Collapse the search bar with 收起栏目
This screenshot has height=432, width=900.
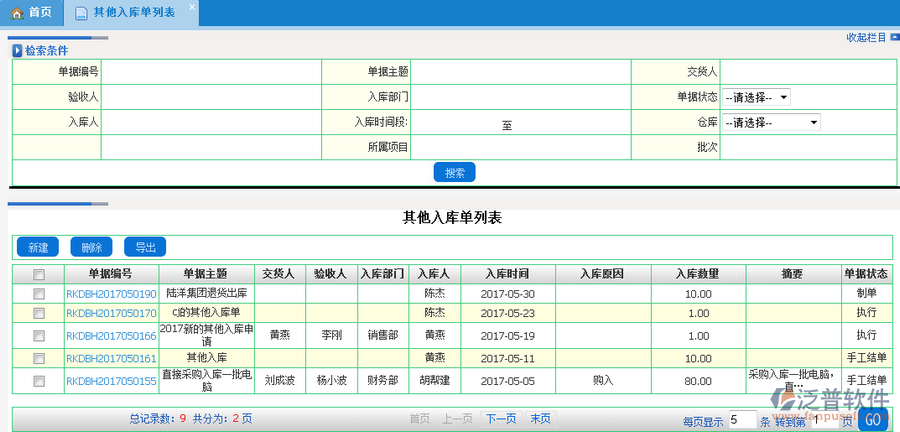[866, 37]
